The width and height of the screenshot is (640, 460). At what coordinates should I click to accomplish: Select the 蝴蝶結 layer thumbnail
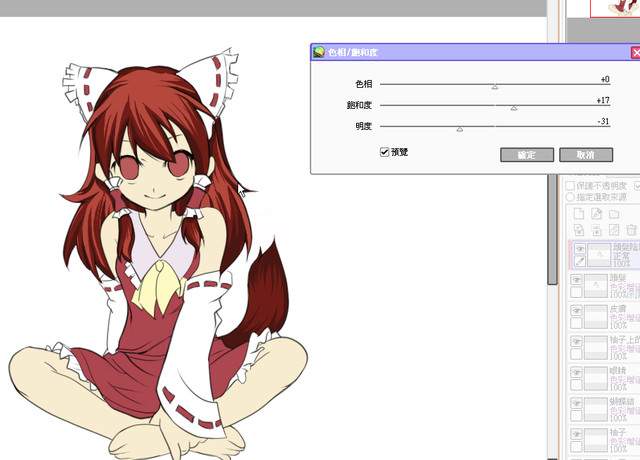point(596,410)
